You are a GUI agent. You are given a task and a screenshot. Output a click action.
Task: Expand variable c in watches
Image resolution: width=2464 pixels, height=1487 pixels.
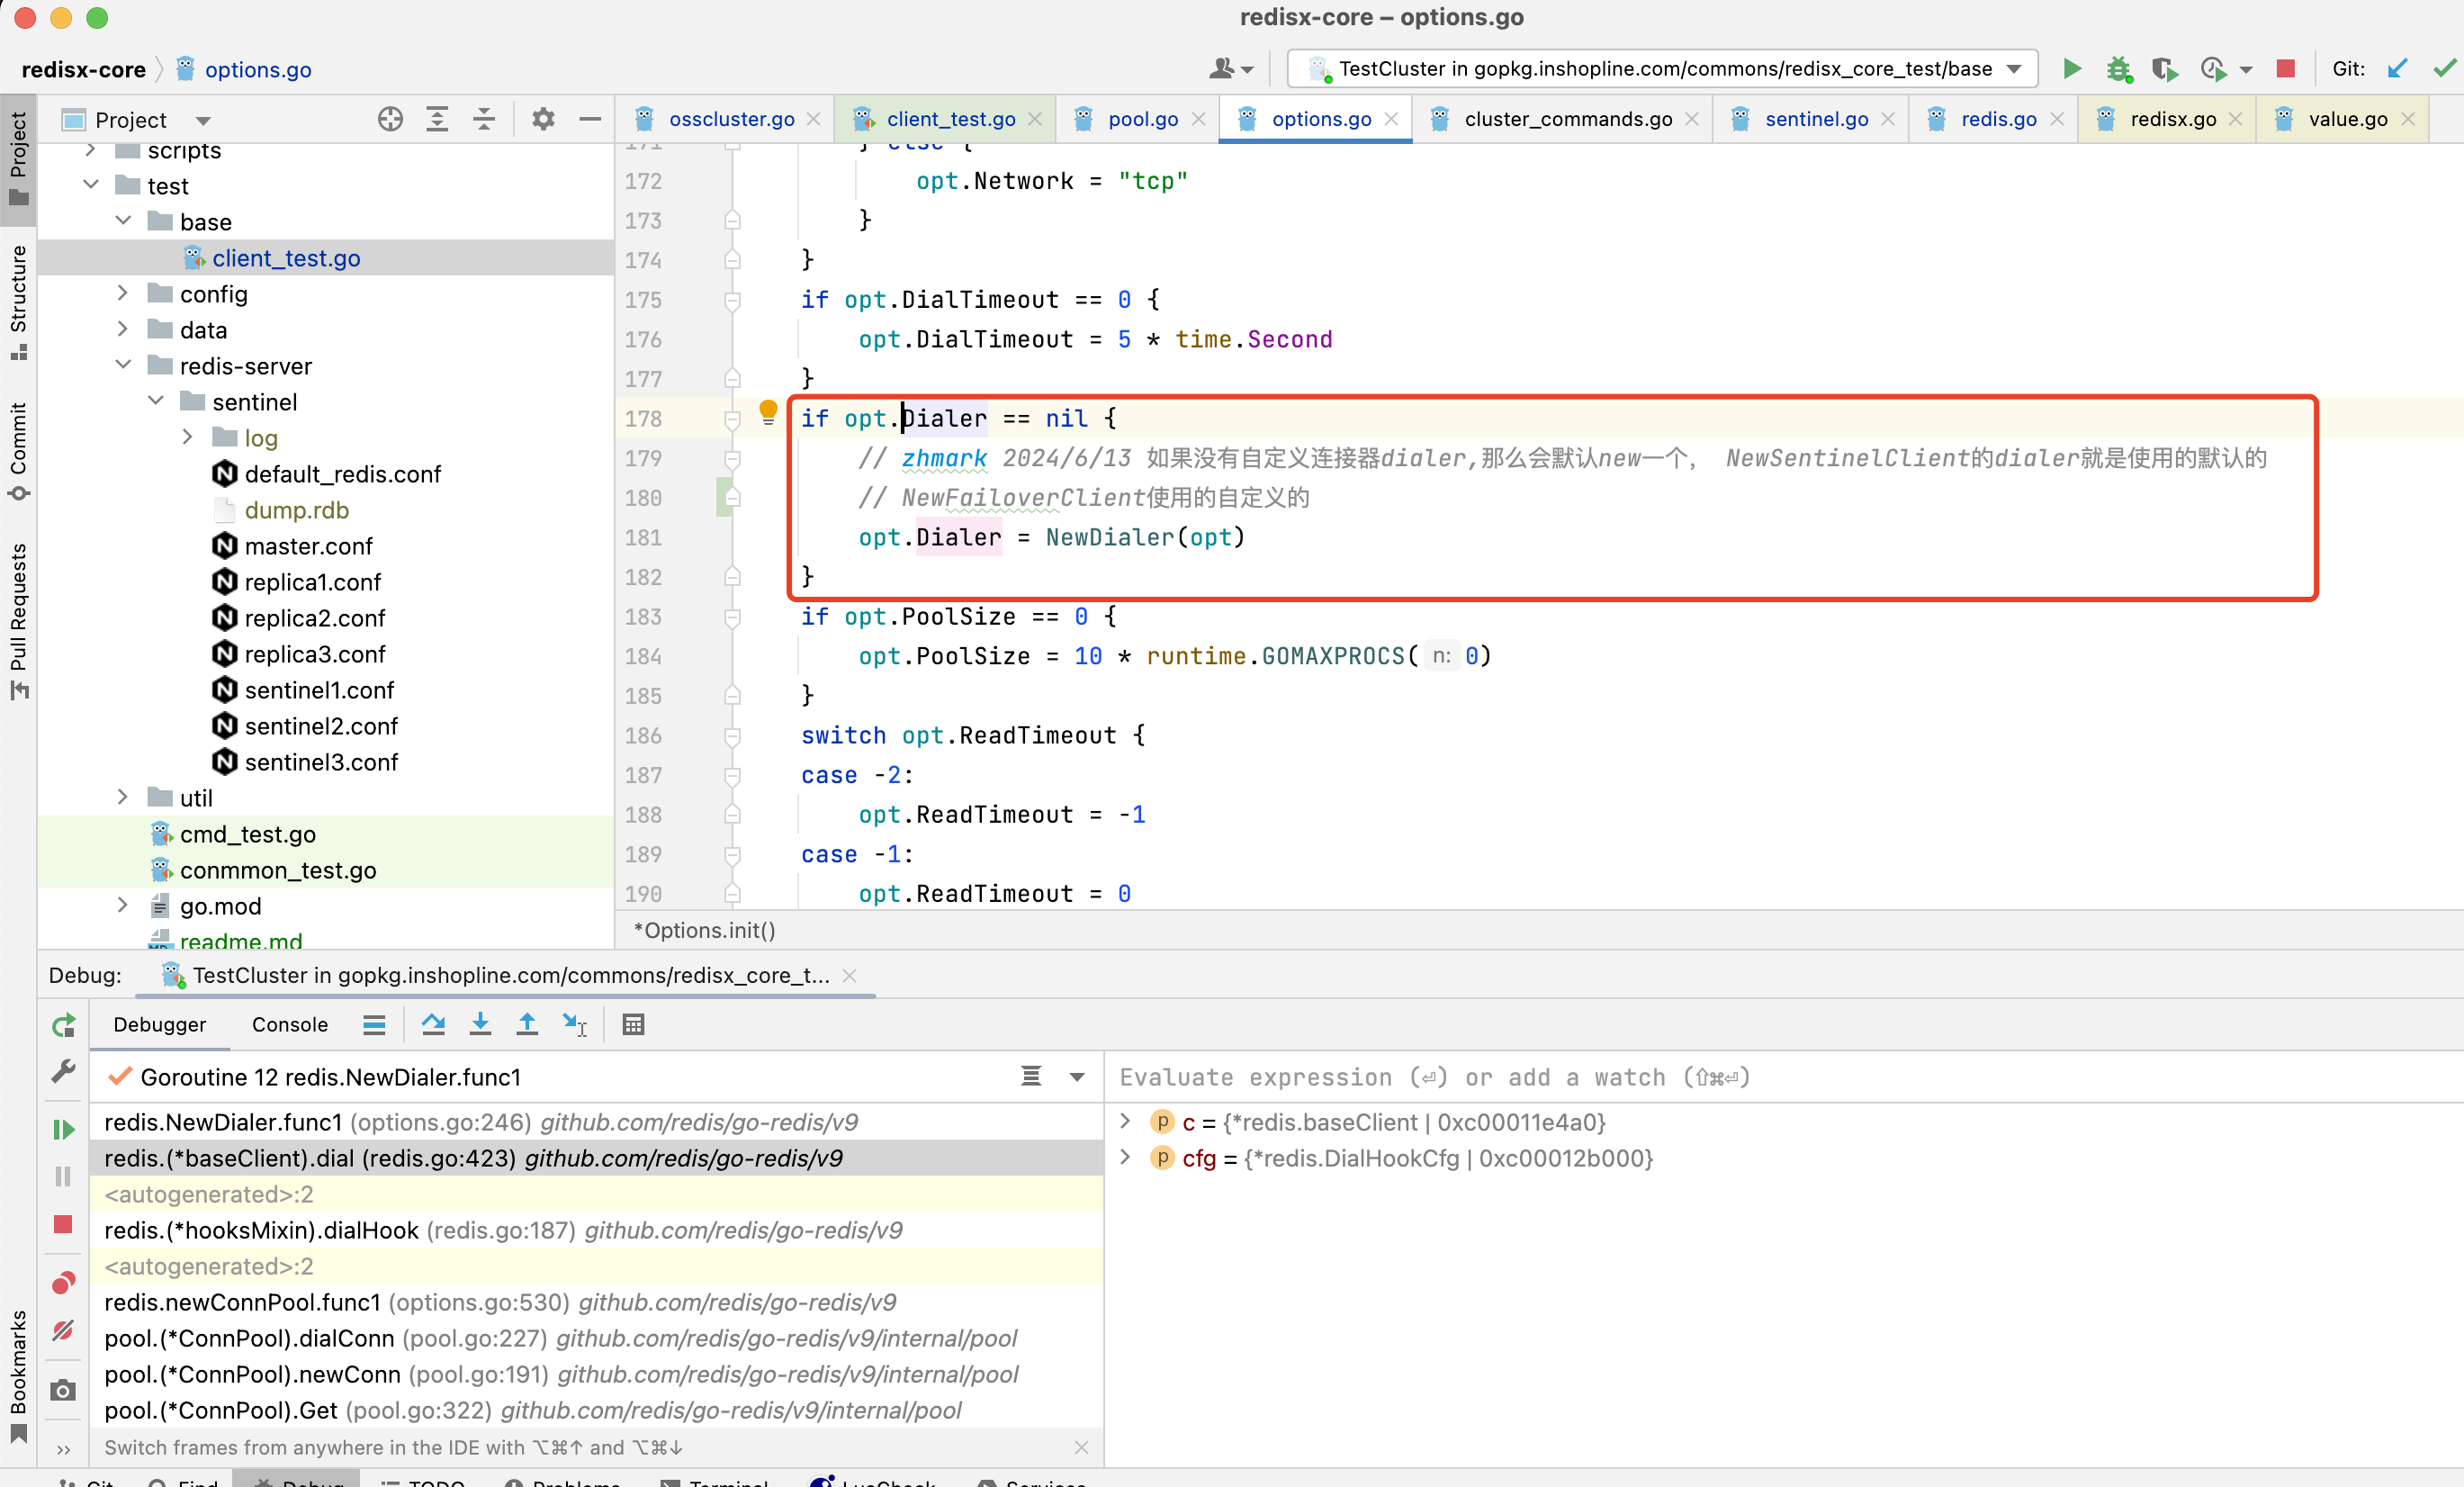click(x=1125, y=1121)
